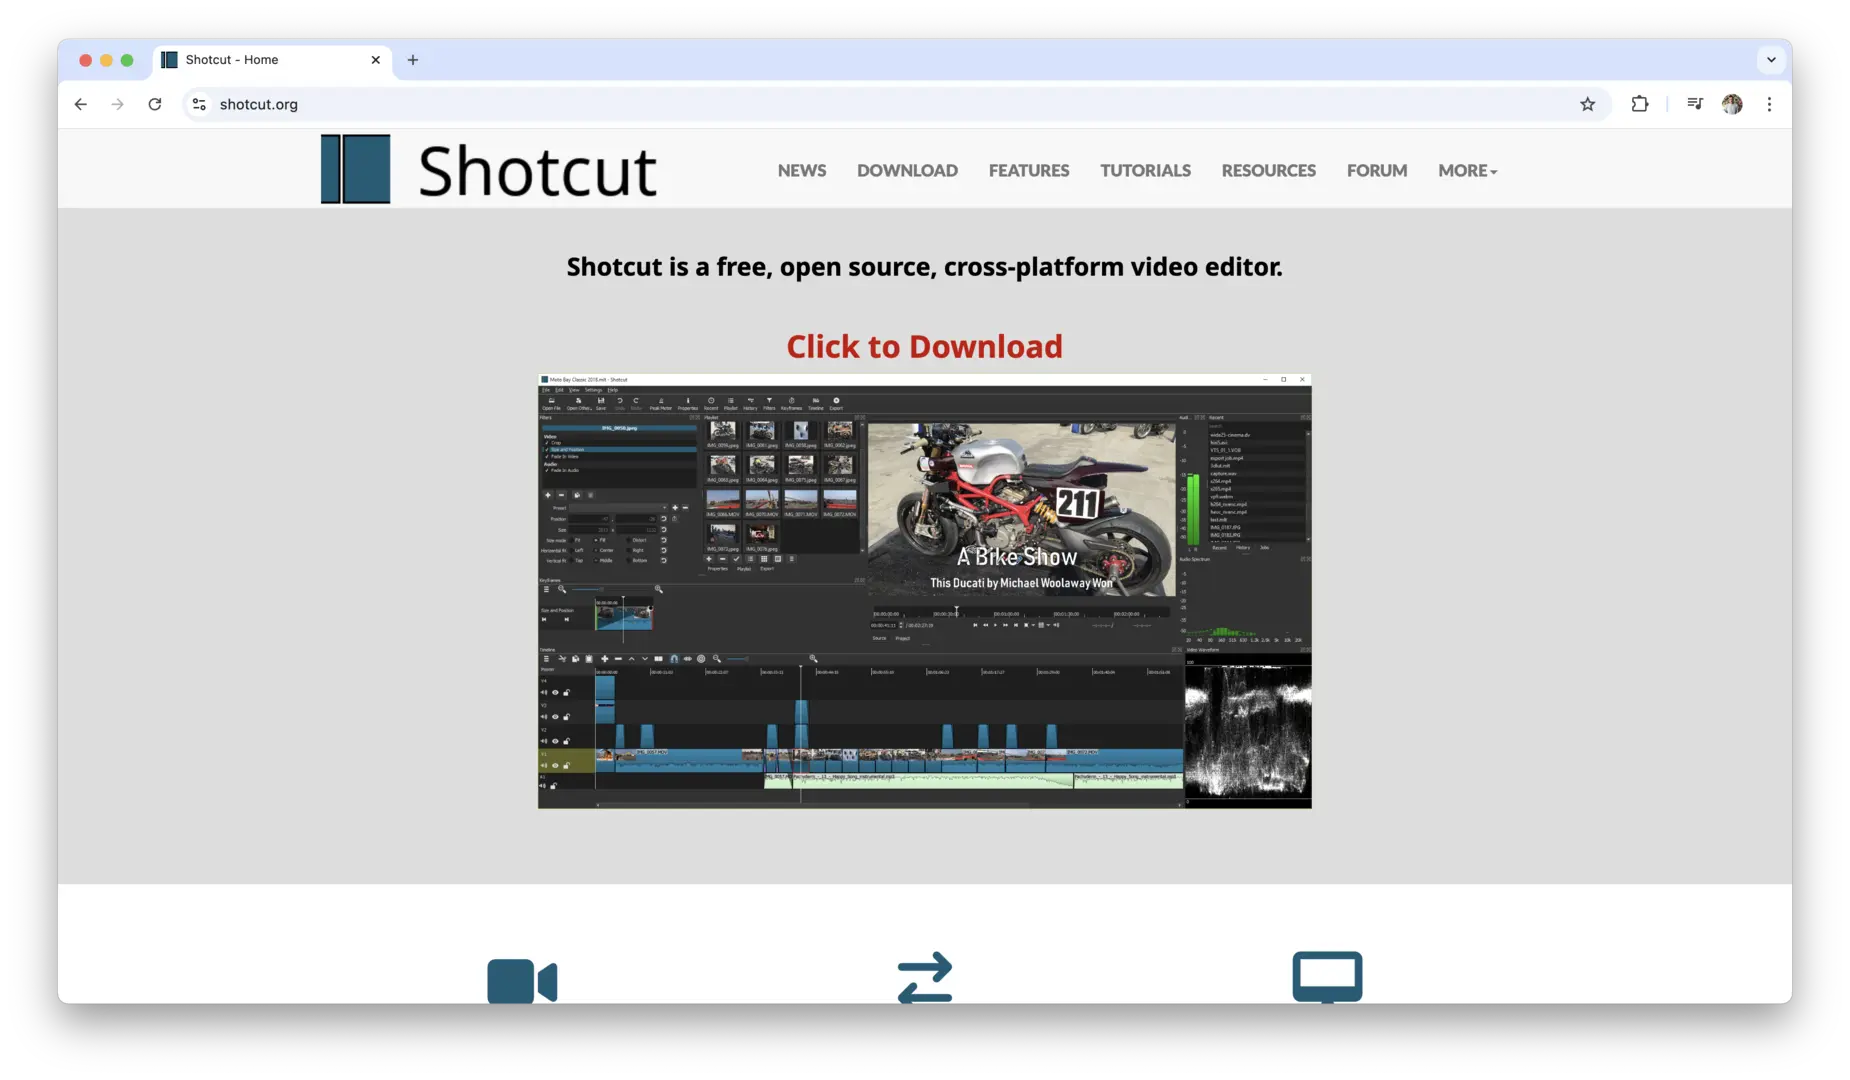The image size is (1850, 1080).
Task: Open the NEWS page
Action: click(x=802, y=171)
